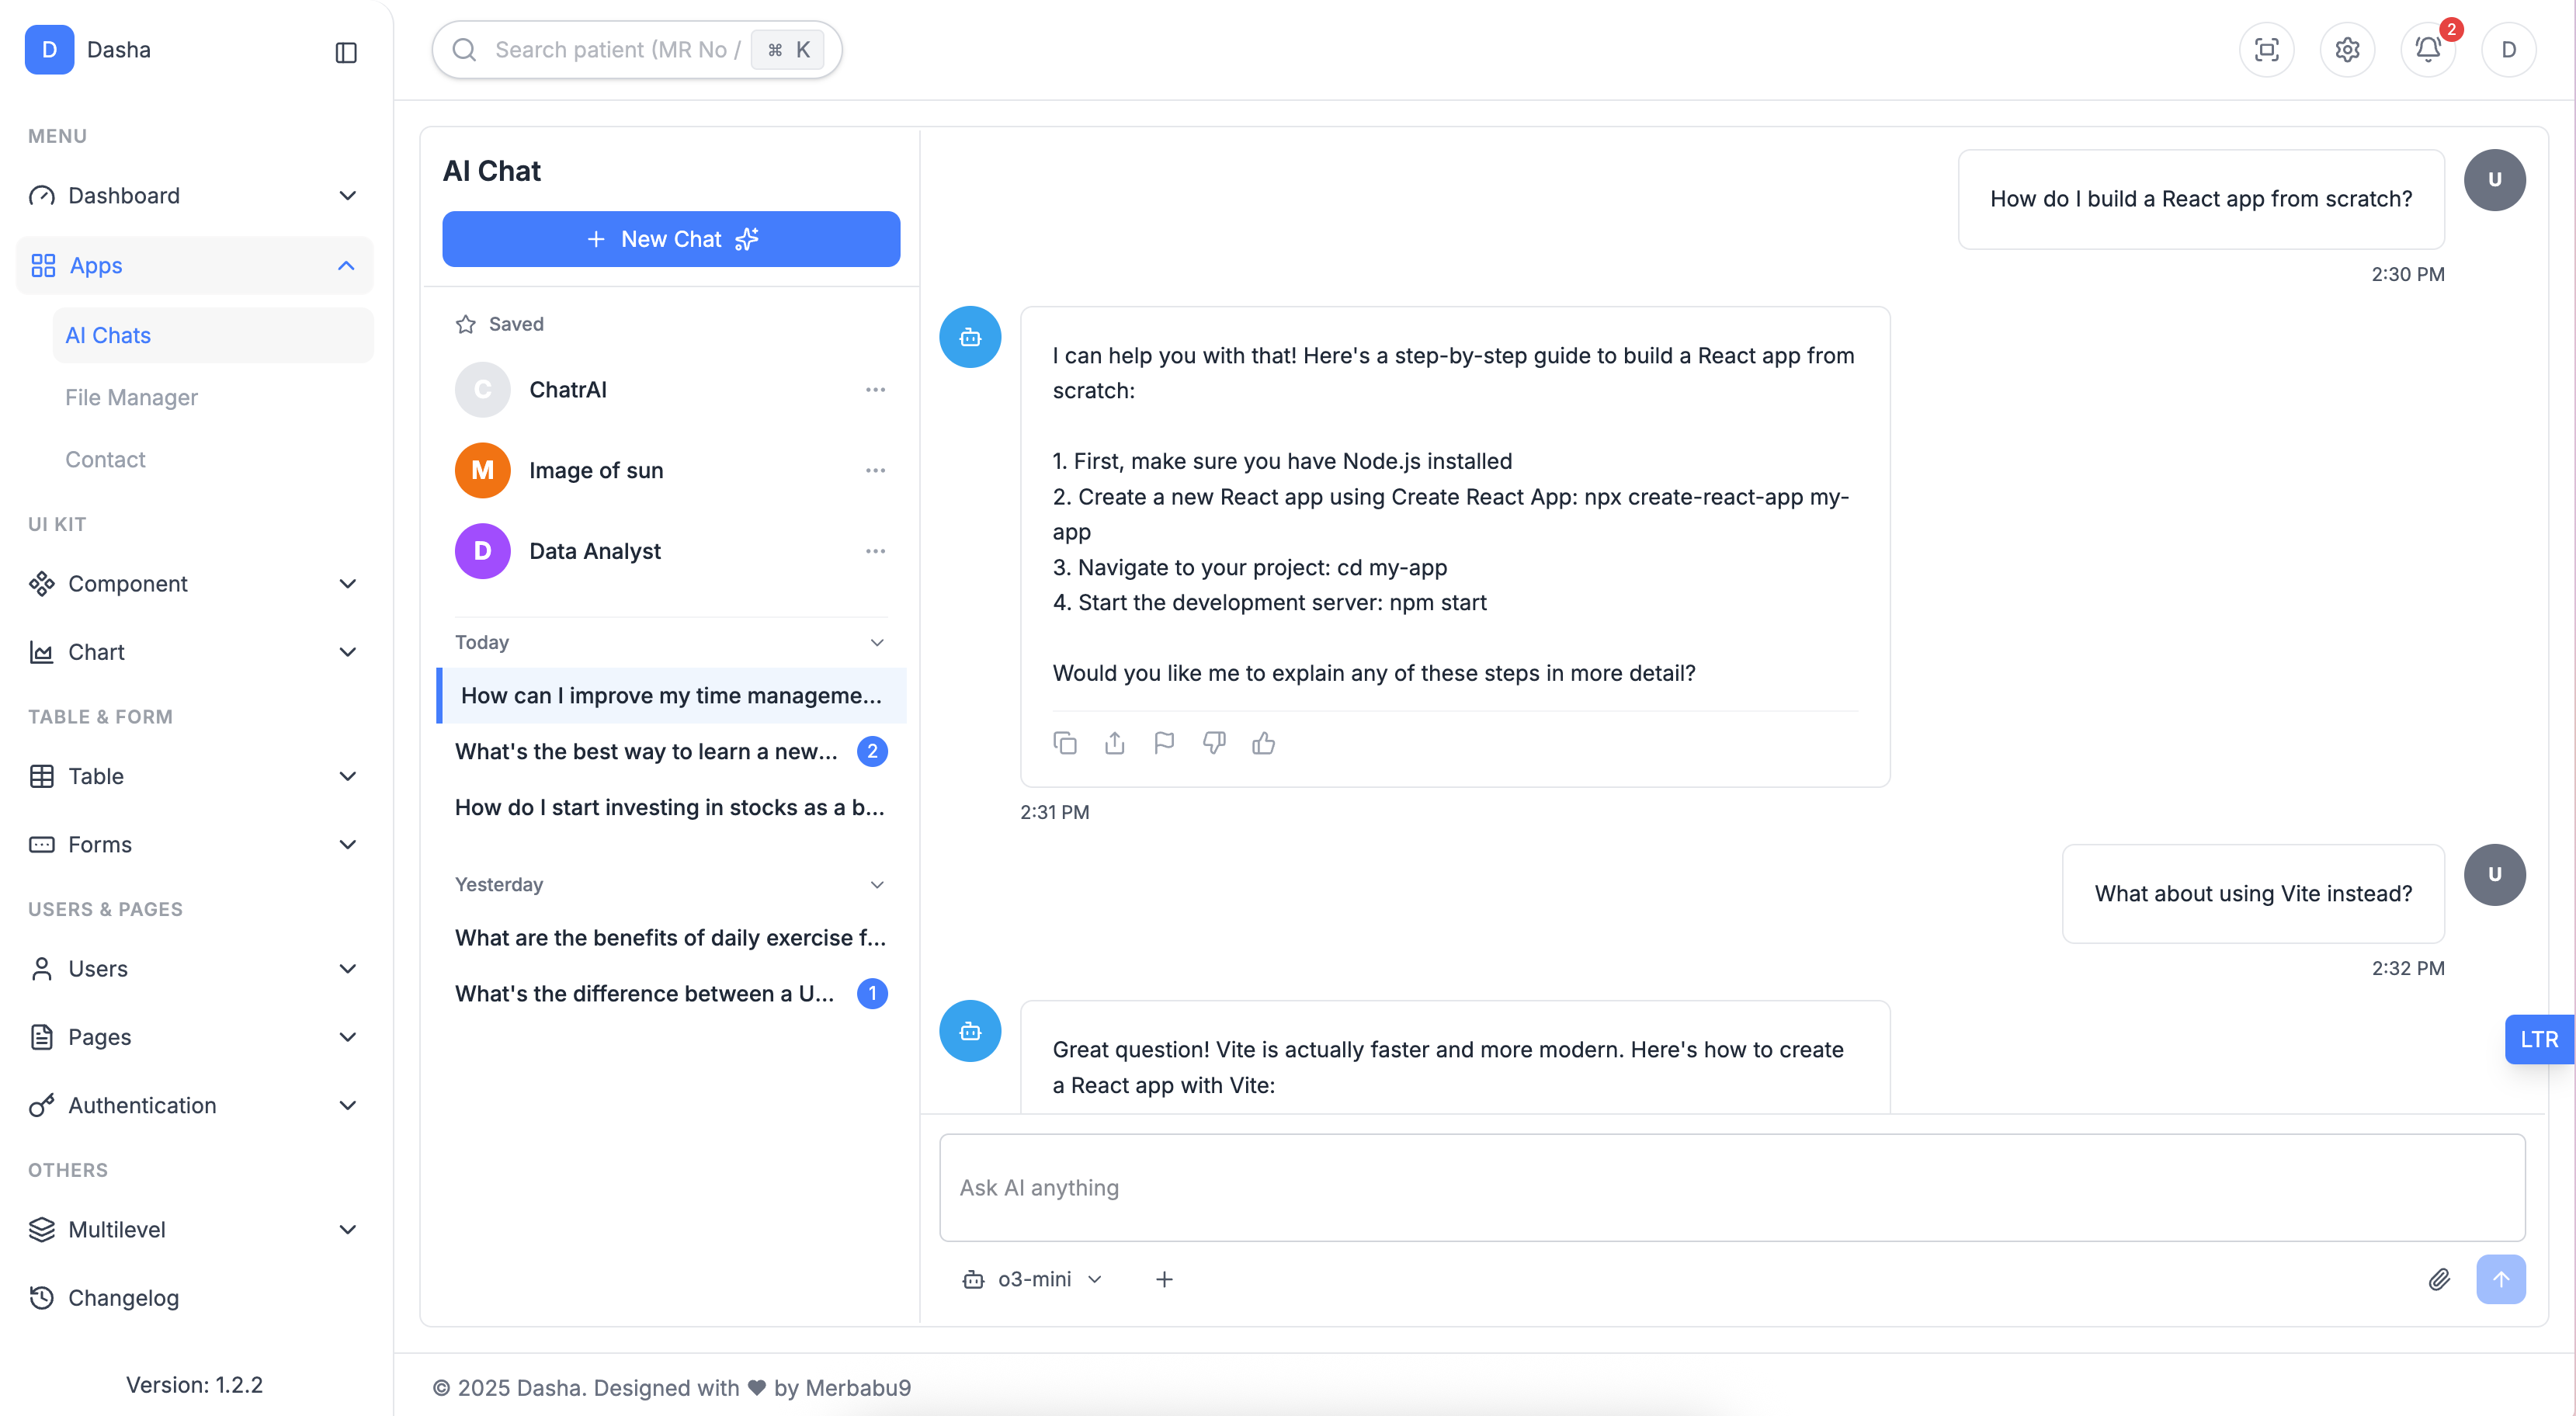
Task: Toggle fullscreen mode icon
Action: [2266, 49]
